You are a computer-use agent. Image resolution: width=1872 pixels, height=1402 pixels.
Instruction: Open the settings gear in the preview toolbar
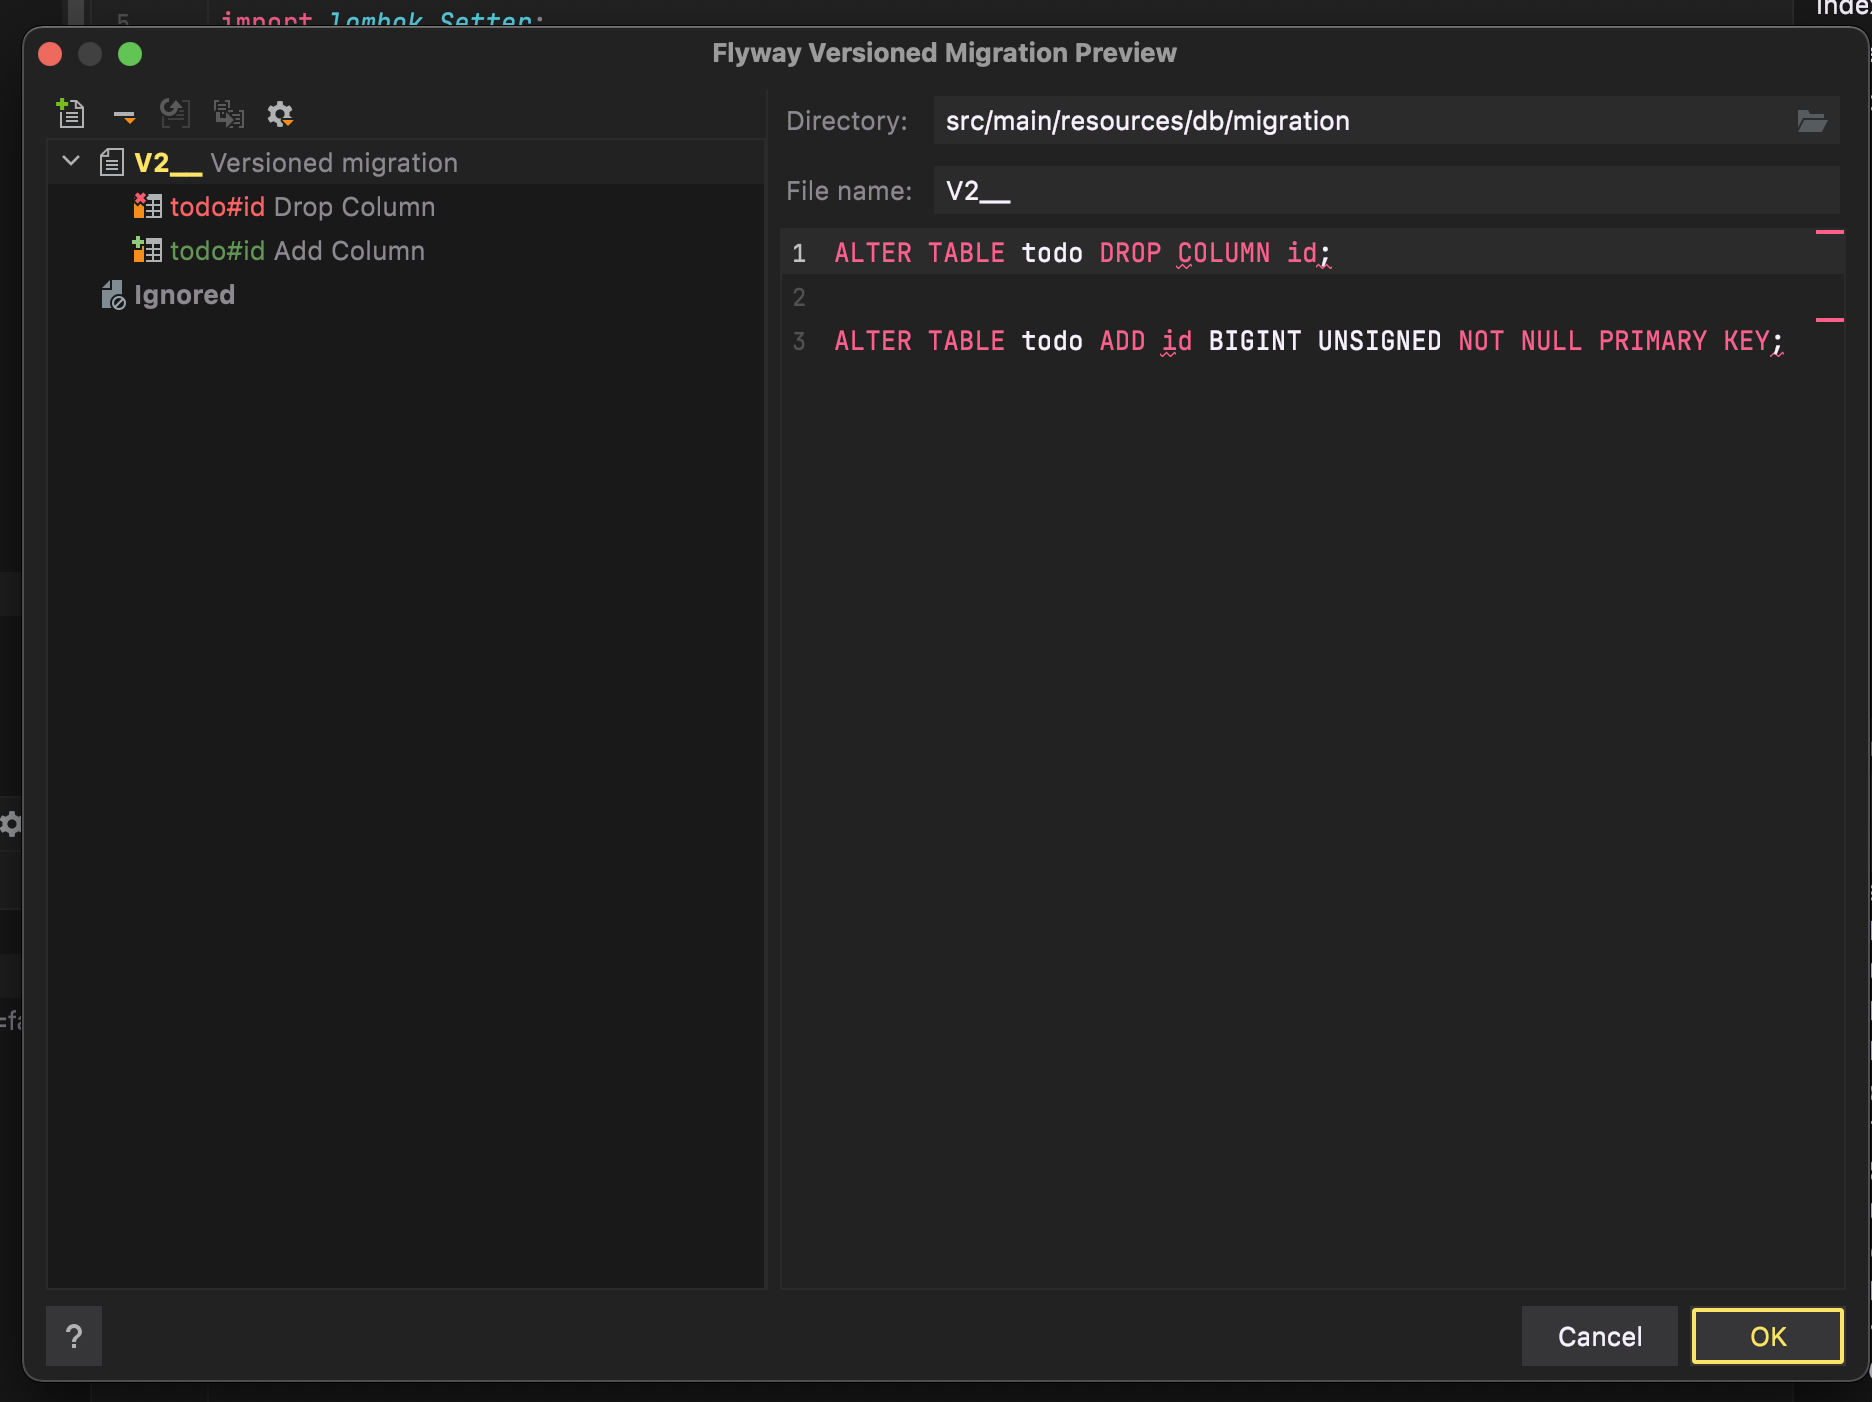coord(280,114)
